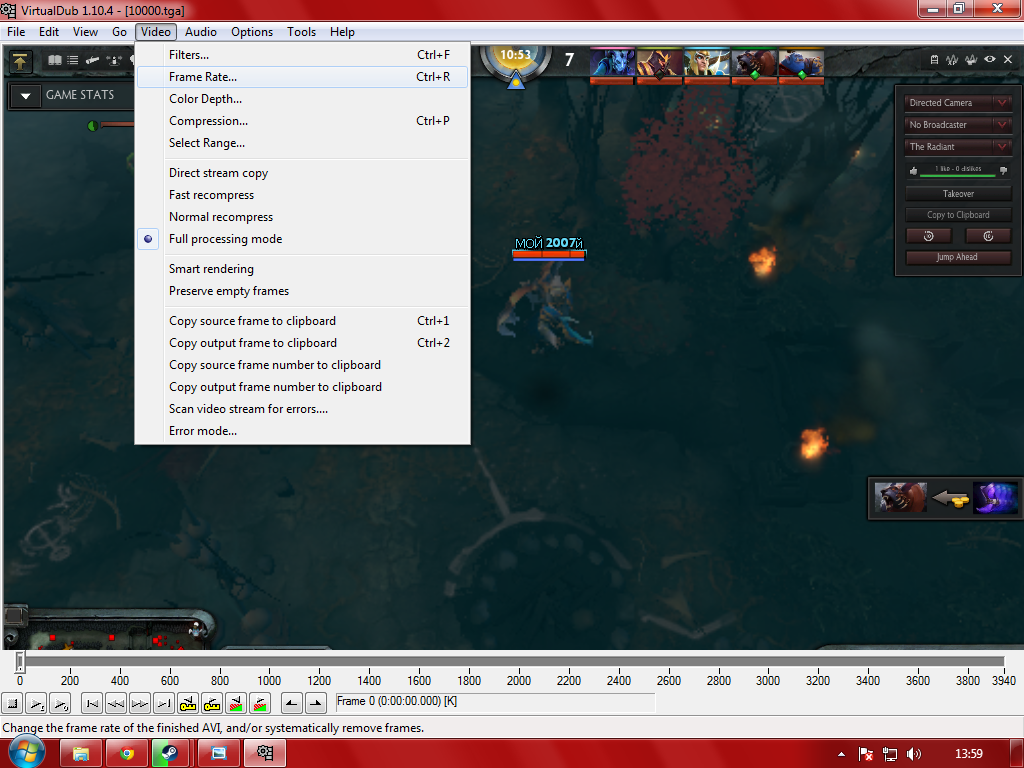Jump to the end of the video

coord(164,703)
